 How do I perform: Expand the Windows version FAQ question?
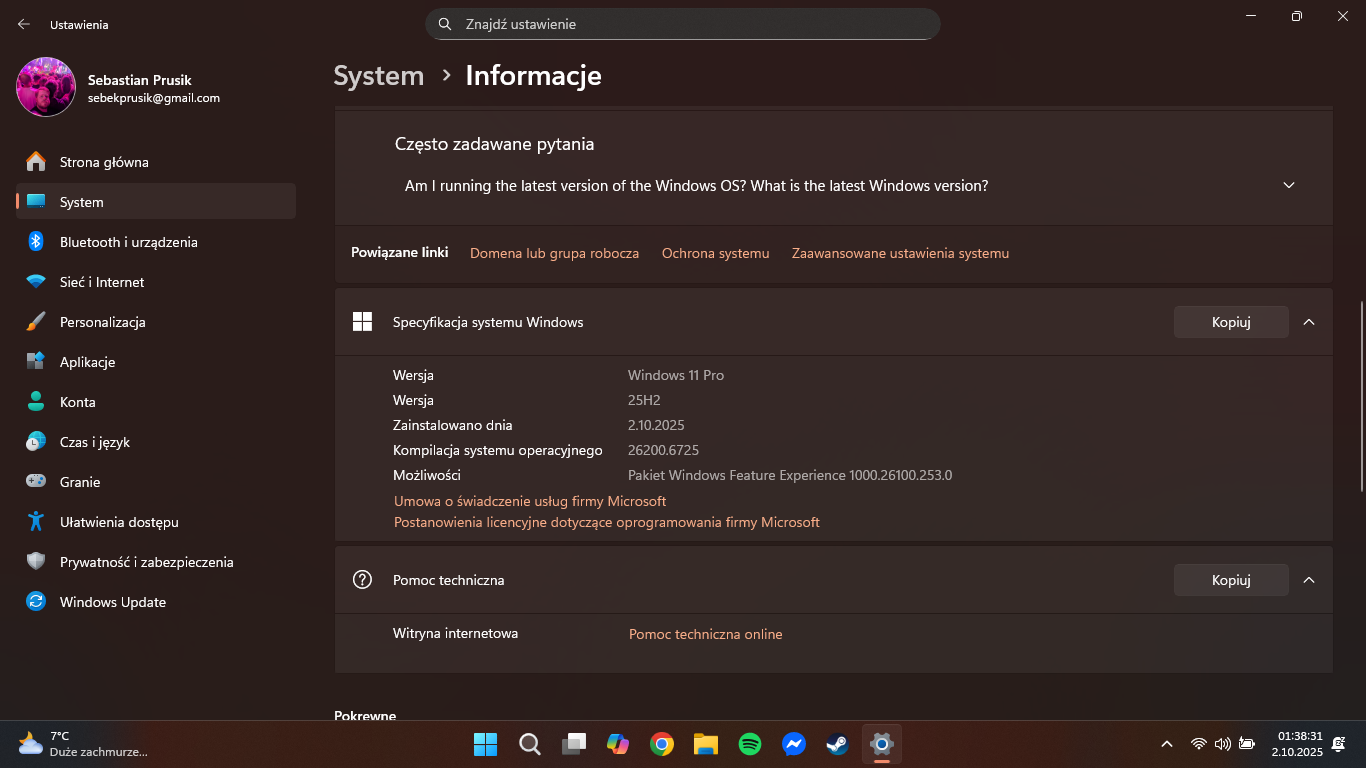[x=1288, y=186]
